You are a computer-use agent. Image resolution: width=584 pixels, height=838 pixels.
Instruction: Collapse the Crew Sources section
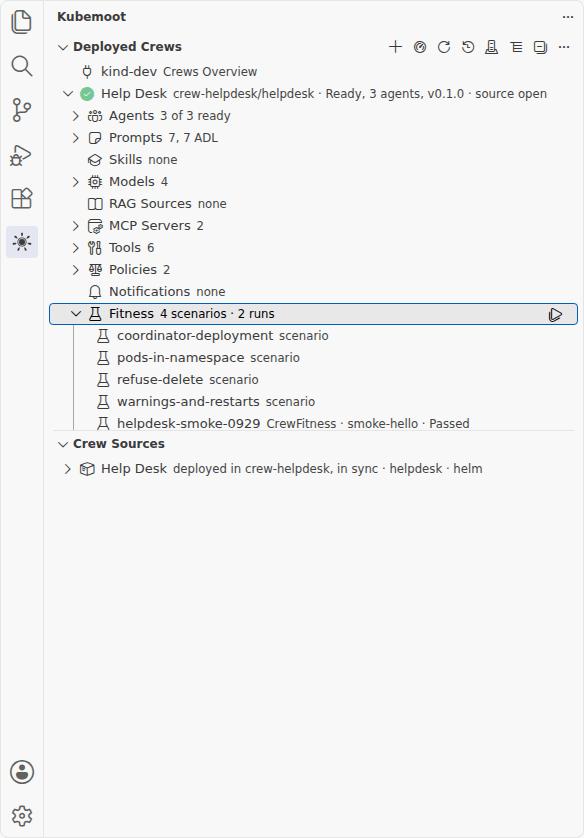[x=63, y=444]
